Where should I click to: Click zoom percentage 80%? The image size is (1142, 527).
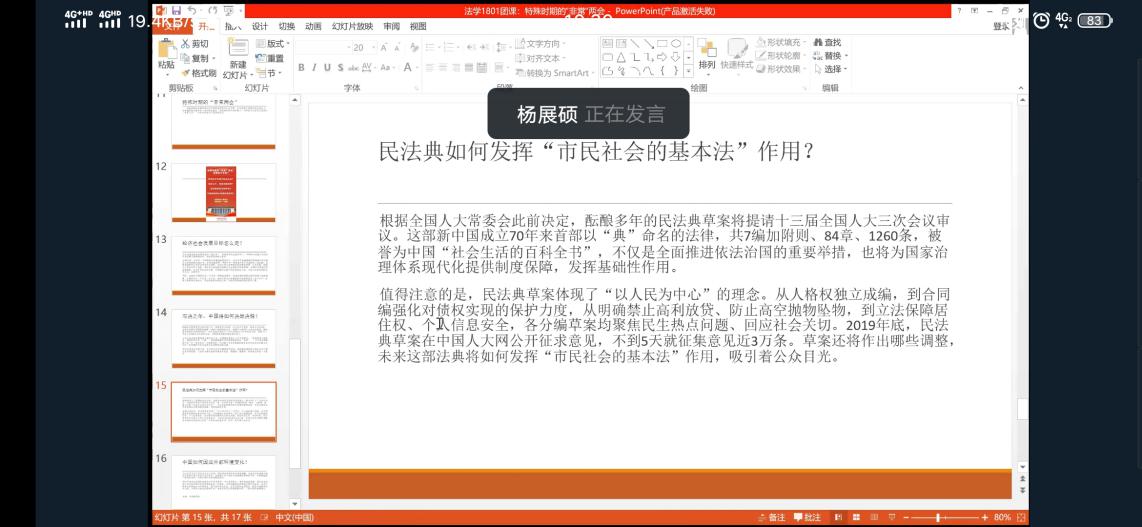pyautogui.click(x=1002, y=518)
